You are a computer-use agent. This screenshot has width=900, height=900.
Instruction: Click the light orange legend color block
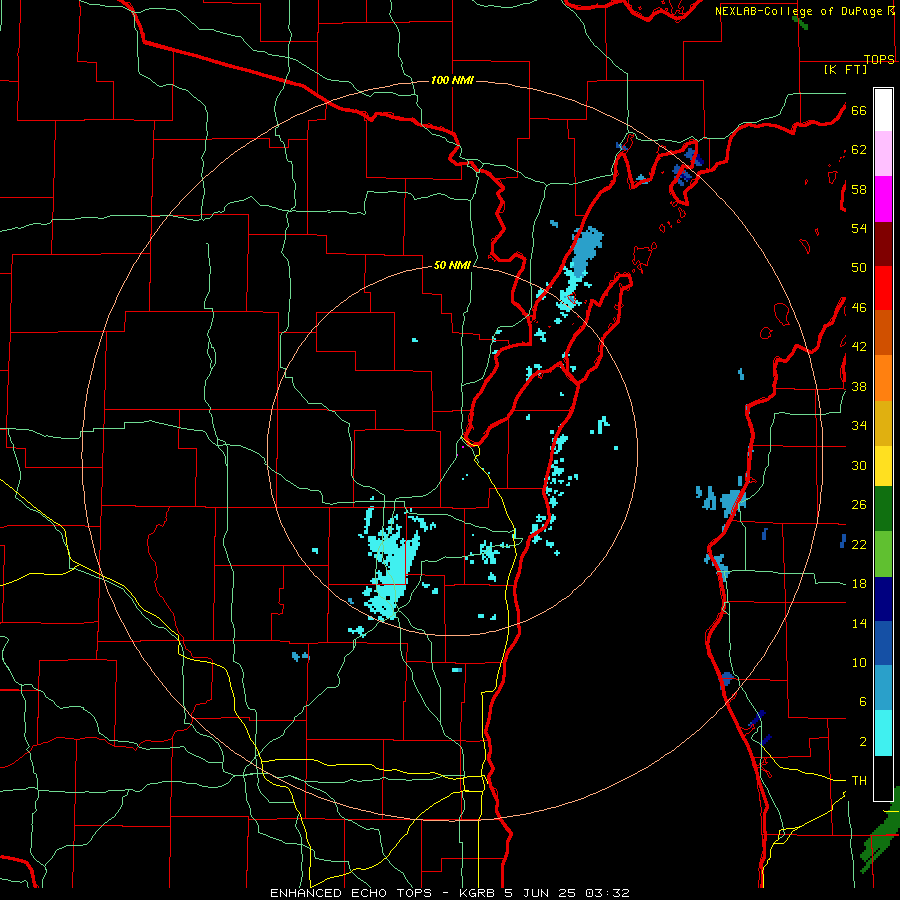[x=883, y=377]
